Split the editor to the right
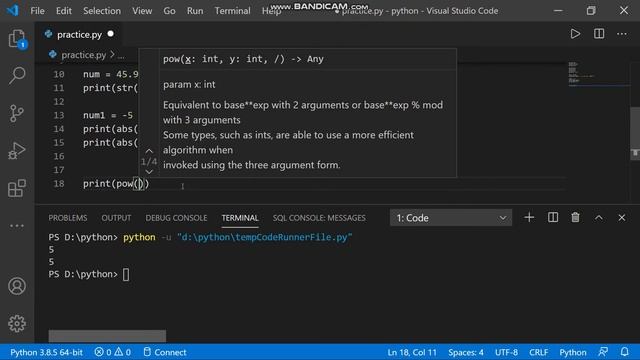This screenshot has height=360, width=640. pyautogui.click(x=599, y=34)
